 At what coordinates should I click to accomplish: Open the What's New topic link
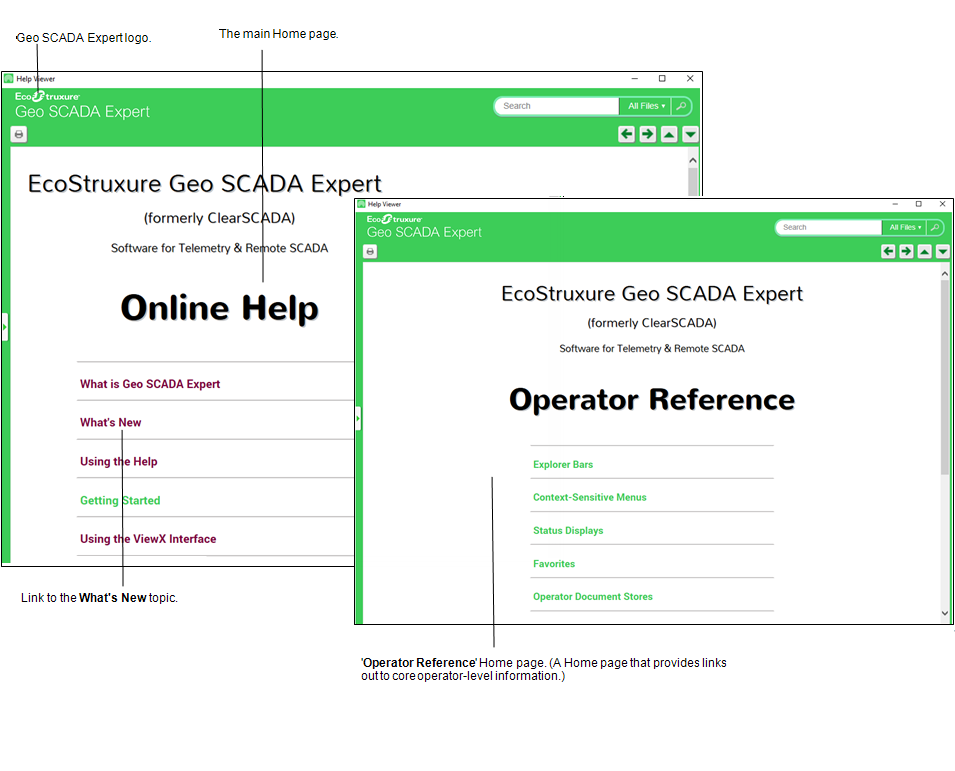pos(110,423)
